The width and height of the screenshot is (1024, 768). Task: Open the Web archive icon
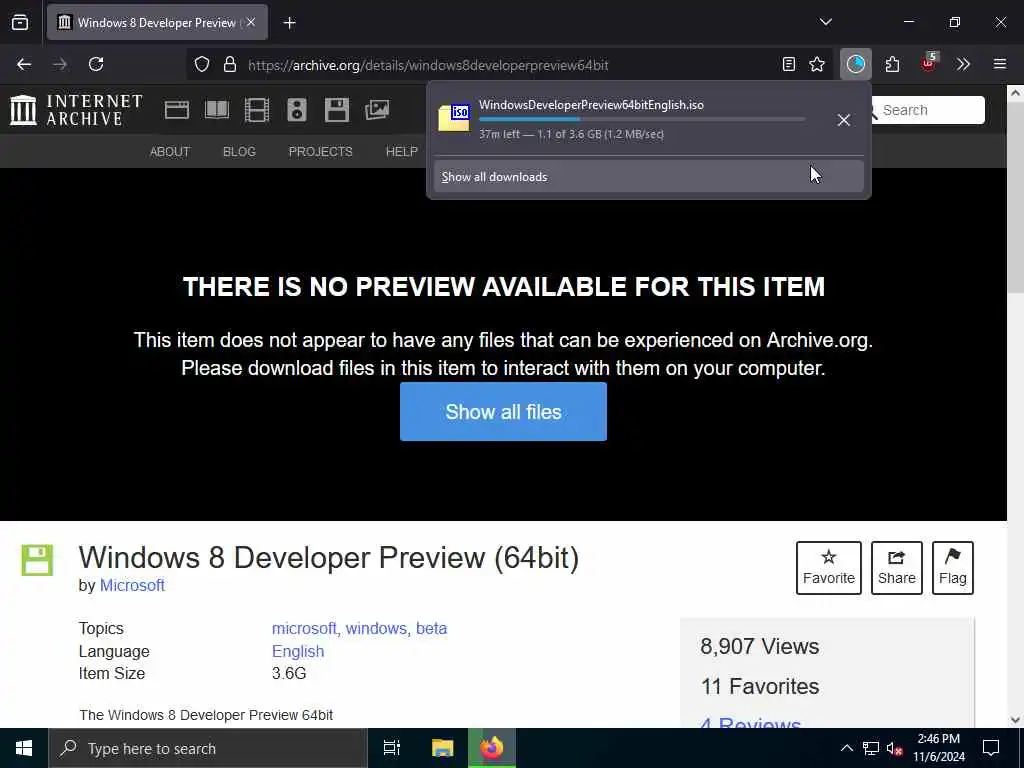[176, 110]
